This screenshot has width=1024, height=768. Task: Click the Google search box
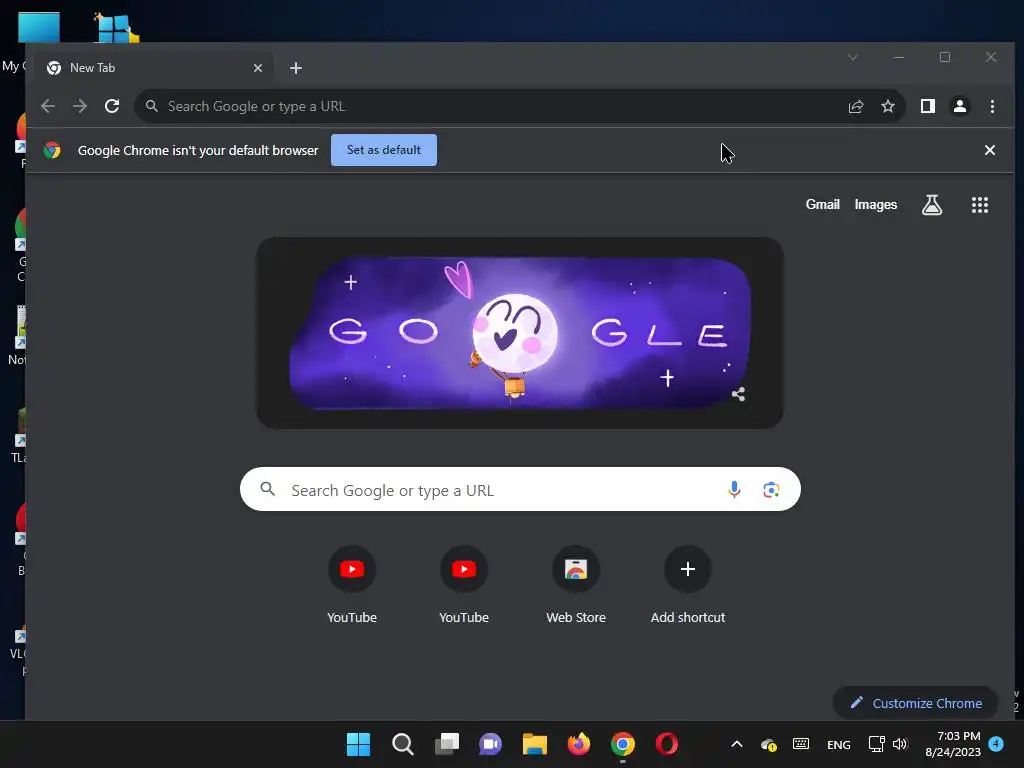[x=520, y=489]
